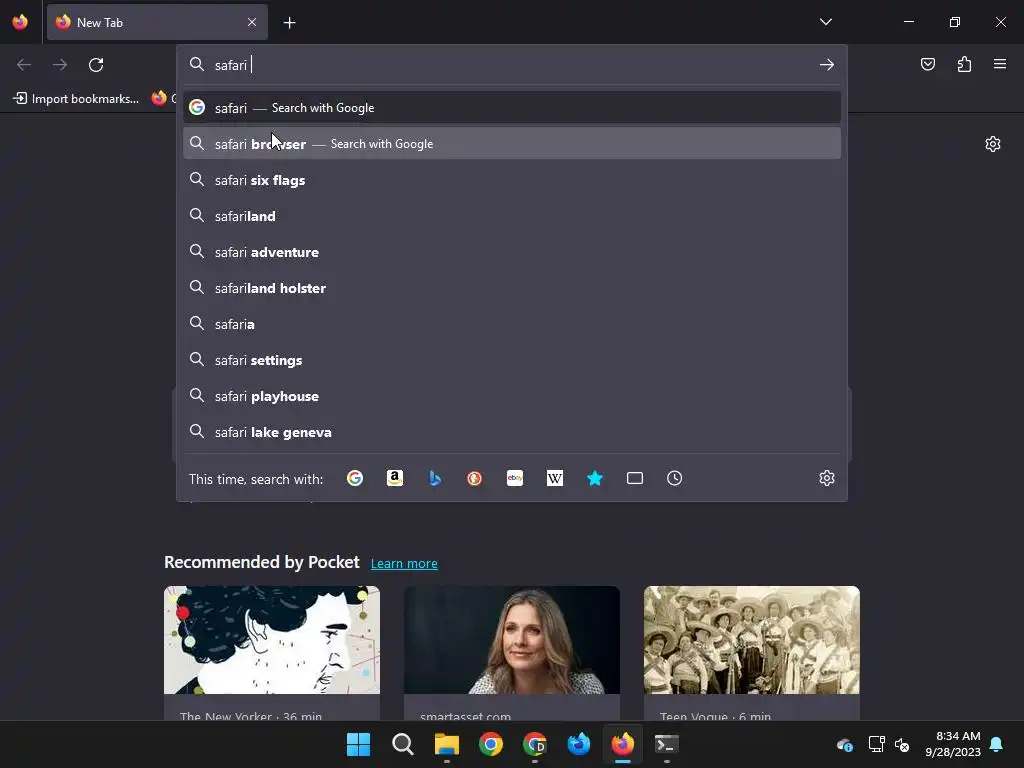Viewport: 1024px width, 768px height.
Task: Close the New Tab tab
Action: (x=252, y=22)
